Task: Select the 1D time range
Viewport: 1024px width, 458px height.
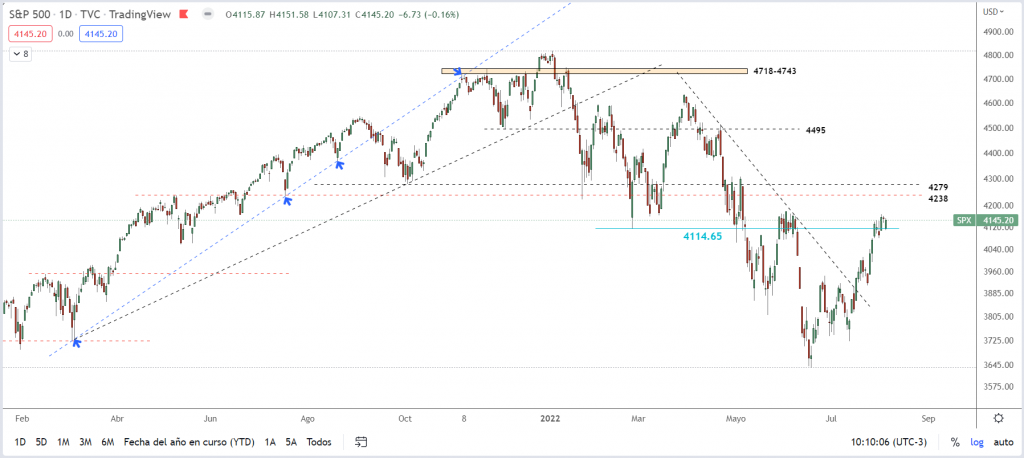Action: (20, 442)
